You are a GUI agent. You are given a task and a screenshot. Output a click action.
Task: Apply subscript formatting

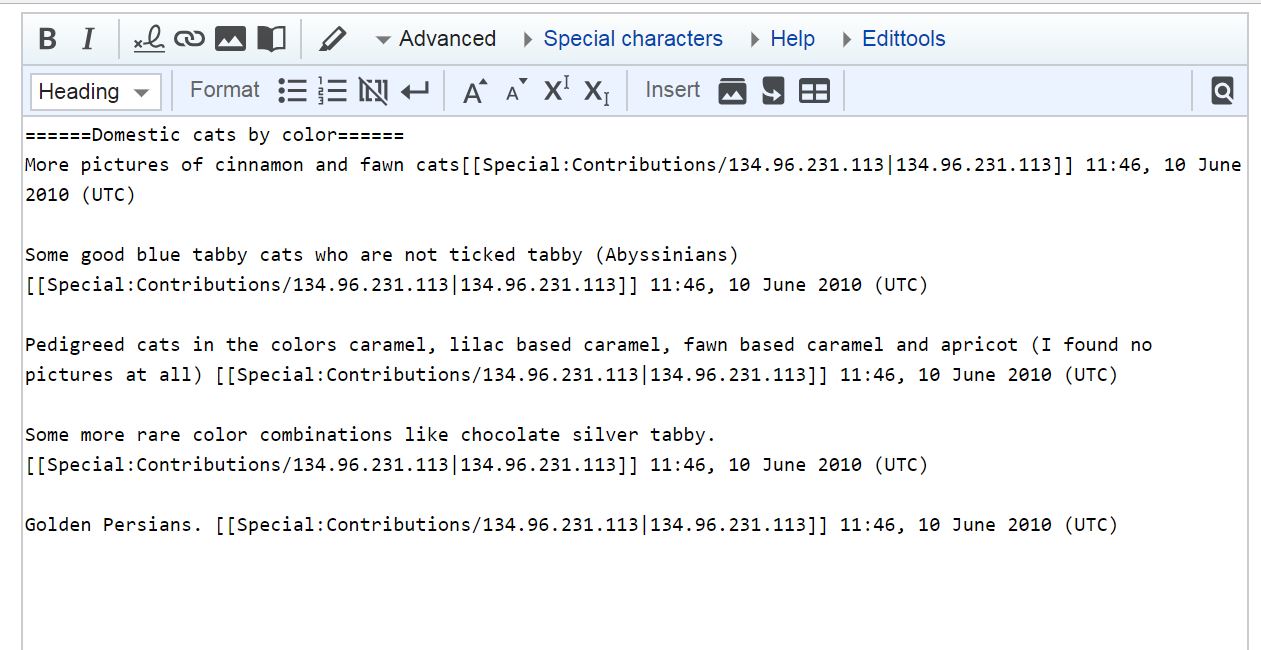click(596, 92)
